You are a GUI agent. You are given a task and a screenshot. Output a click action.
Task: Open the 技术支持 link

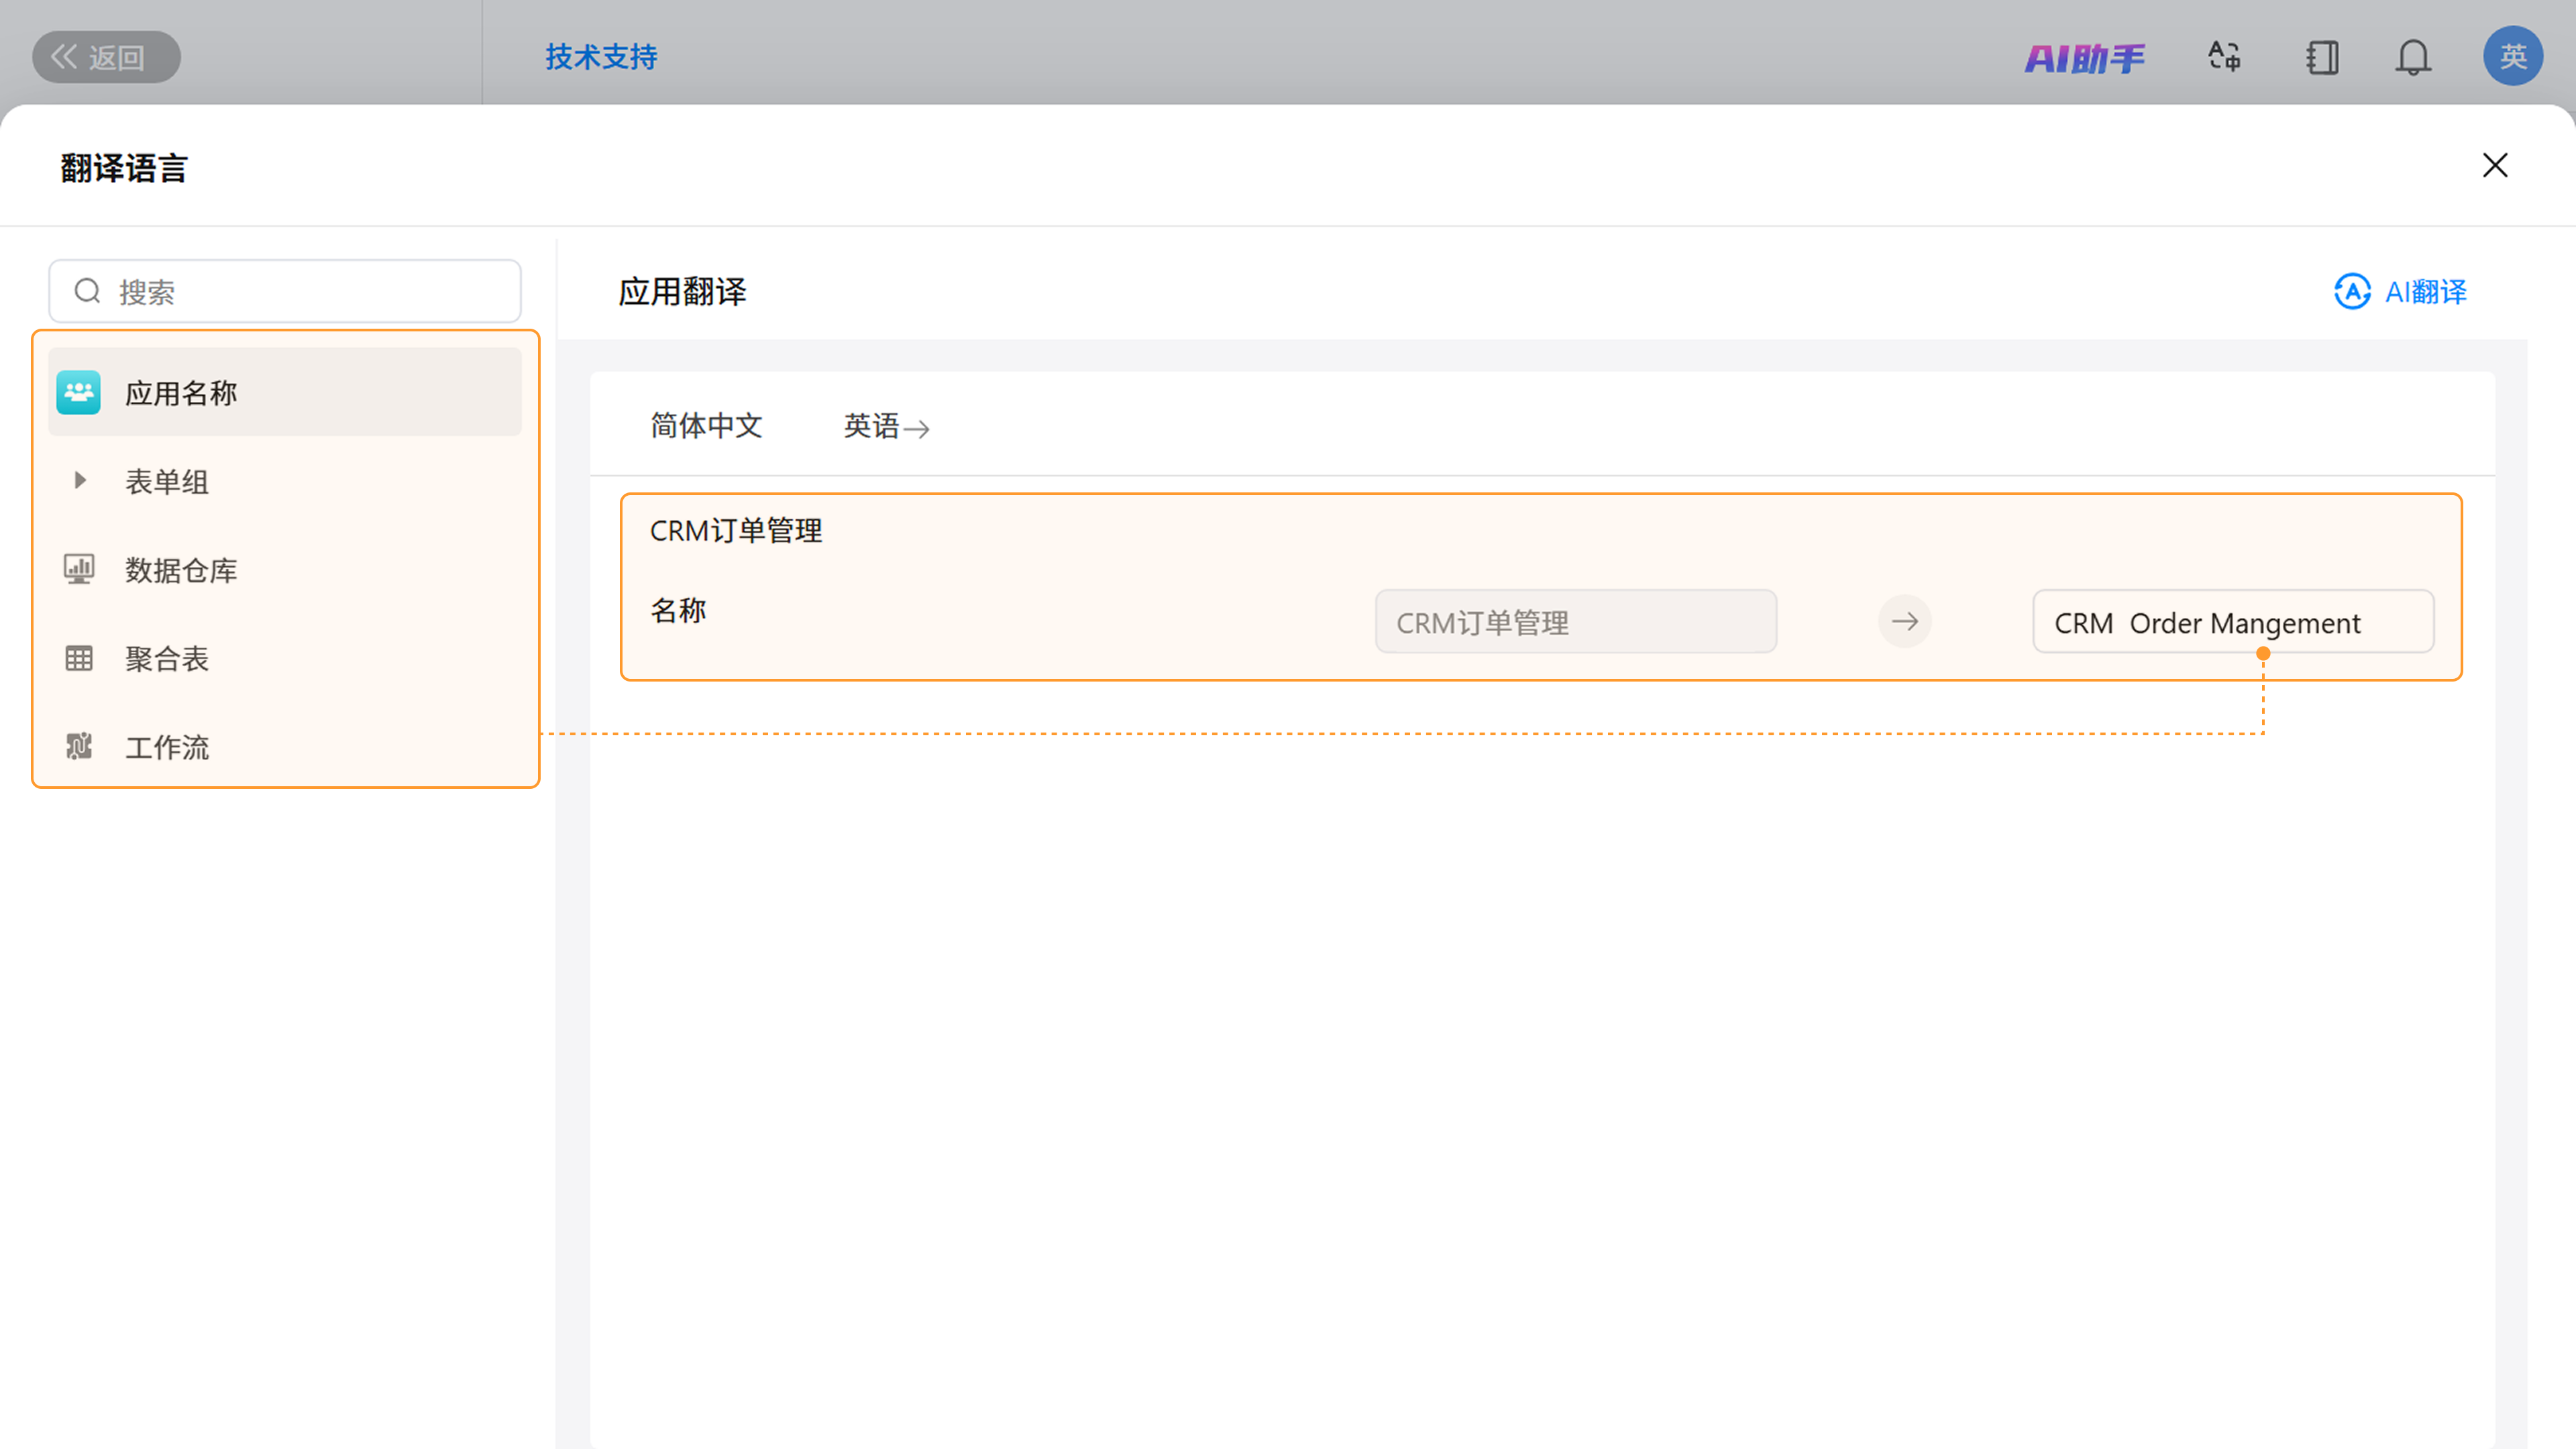coord(601,57)
